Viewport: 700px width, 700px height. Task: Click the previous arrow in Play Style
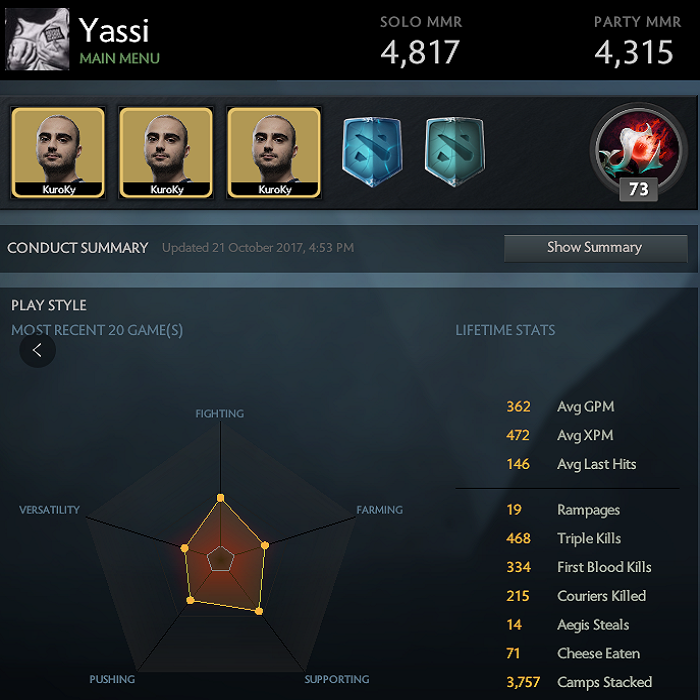(x=38, y=350)
